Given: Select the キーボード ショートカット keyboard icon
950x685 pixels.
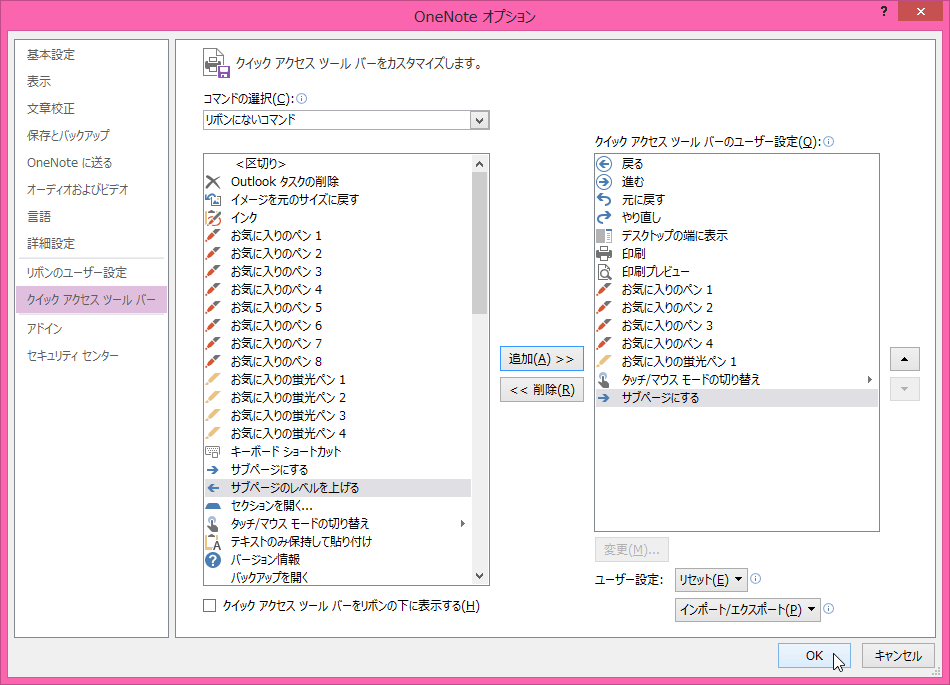Looking at the screenshot, I should (213, 451).
